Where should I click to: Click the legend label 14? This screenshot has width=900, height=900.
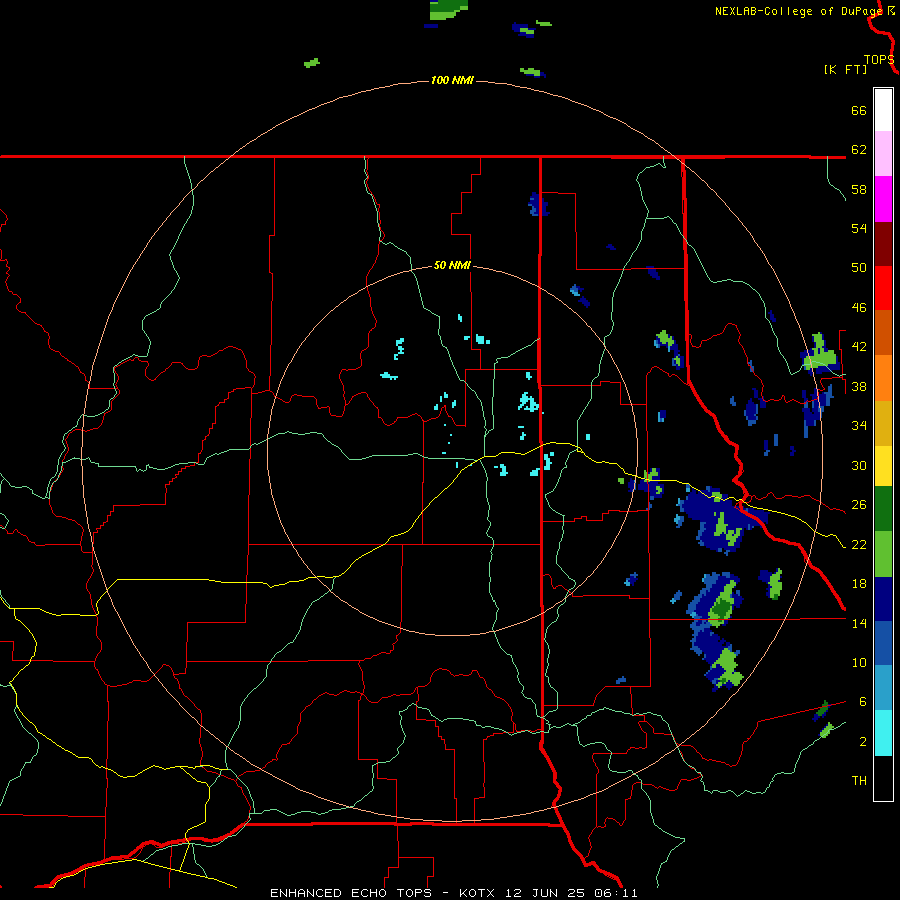[859, 623]
